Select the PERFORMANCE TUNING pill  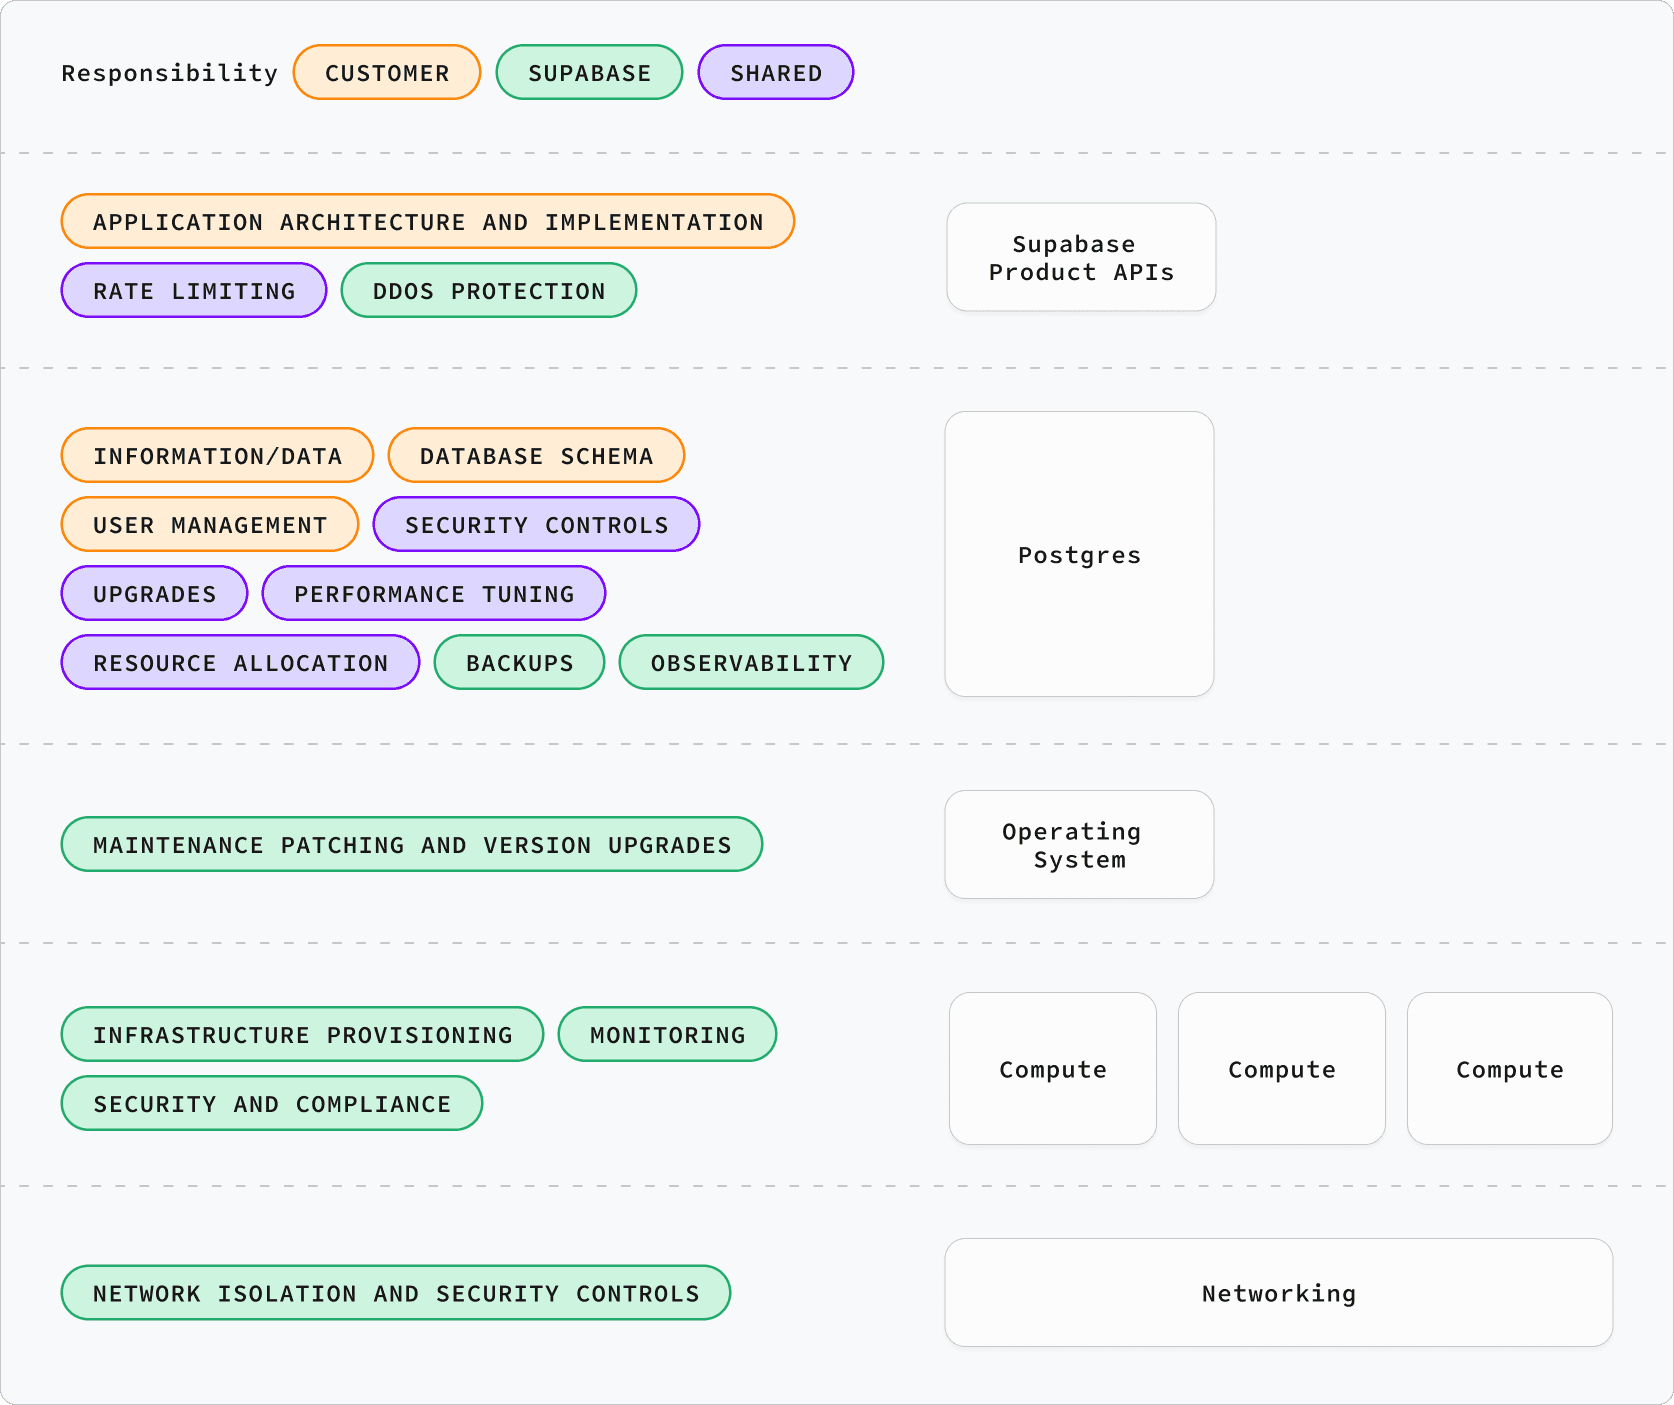[433, 593]
